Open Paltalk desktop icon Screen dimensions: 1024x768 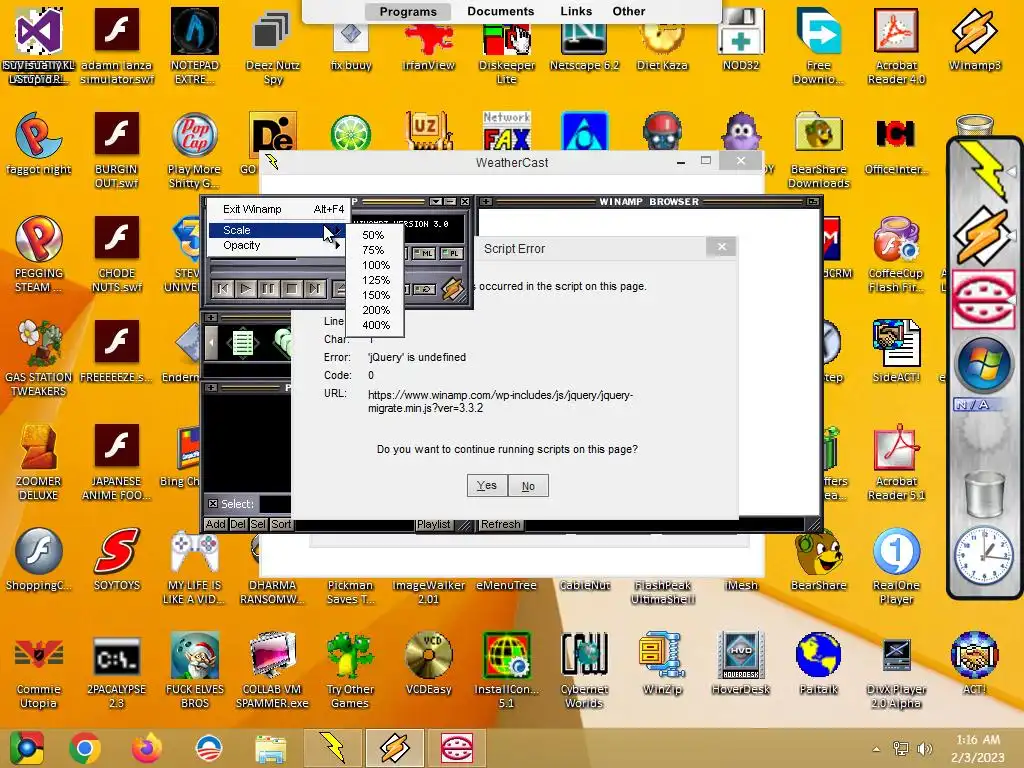click(x=818, y=664)
